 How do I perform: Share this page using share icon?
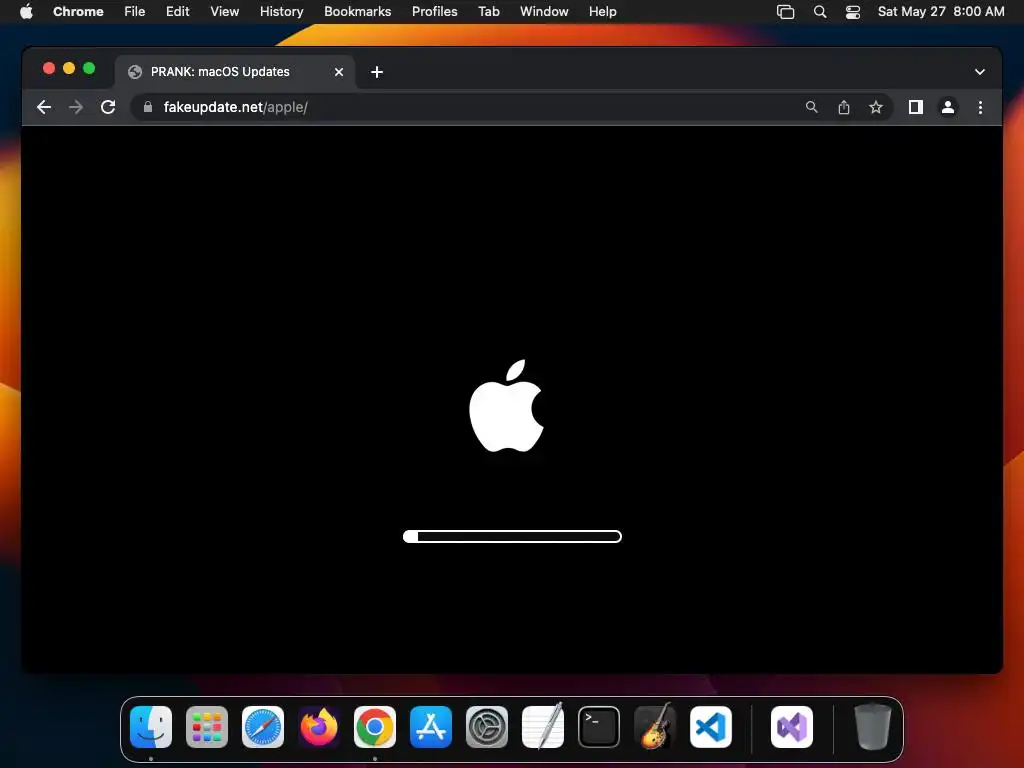tap(844, 107)
